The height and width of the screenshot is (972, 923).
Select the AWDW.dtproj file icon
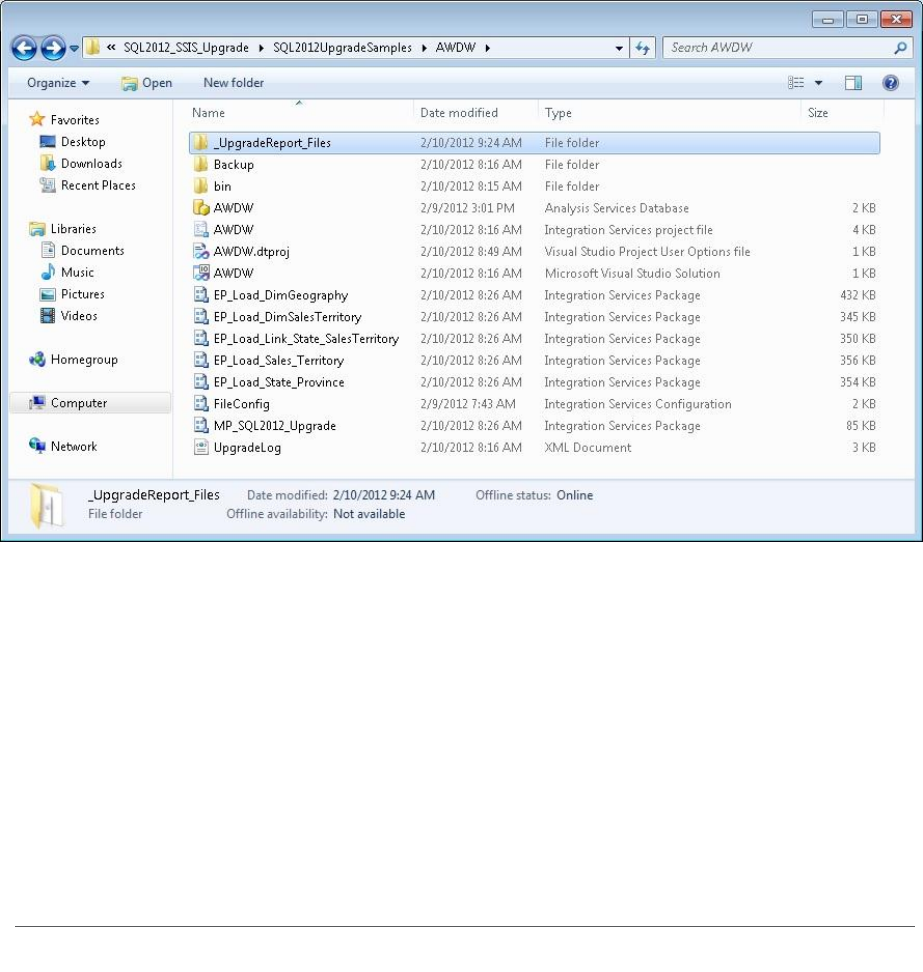tap(201, 251)
